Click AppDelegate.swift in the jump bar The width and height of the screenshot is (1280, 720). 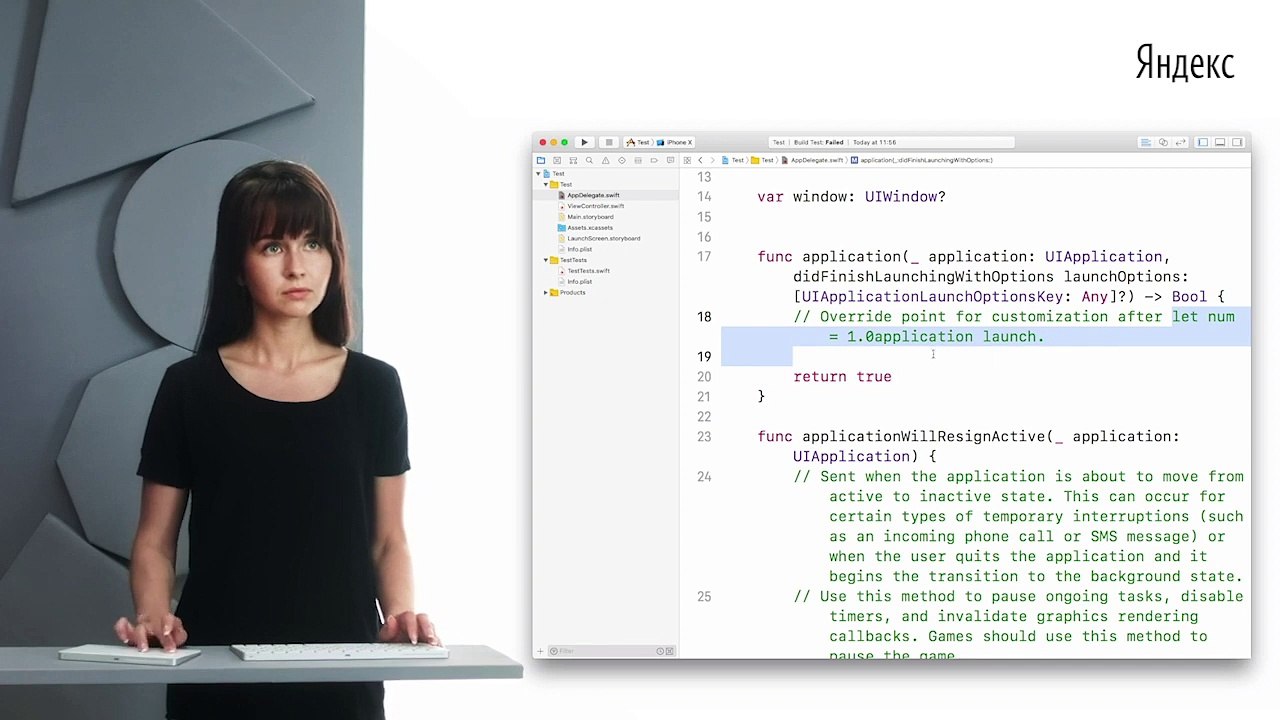point(814,160)
